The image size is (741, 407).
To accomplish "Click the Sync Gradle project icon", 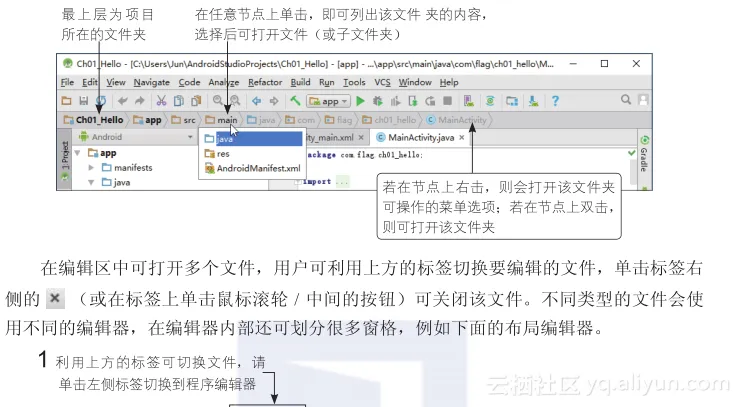I will click(x=490, y=101).
